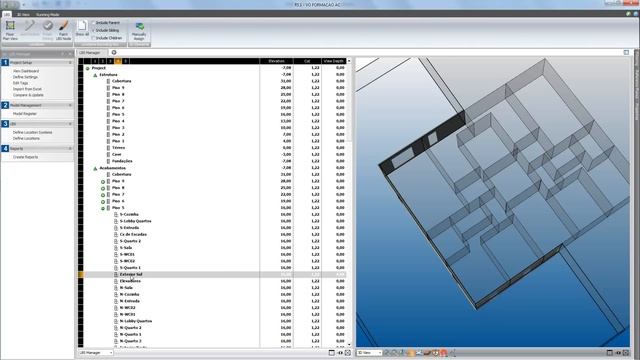The image size is (640, 360).
Task: Select highlighted tree level 4 button
Action: 118,61
